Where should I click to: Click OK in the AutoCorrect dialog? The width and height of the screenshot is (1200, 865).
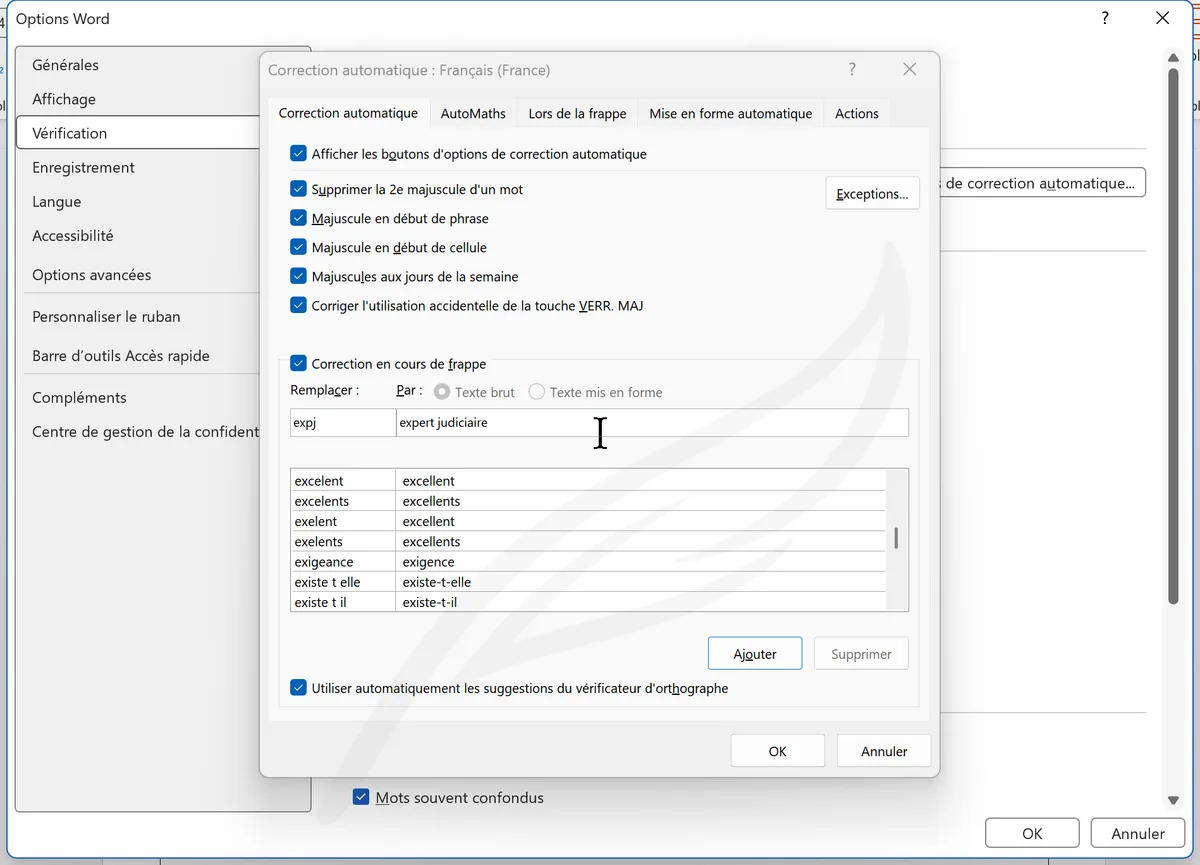[x=777, y=751]
